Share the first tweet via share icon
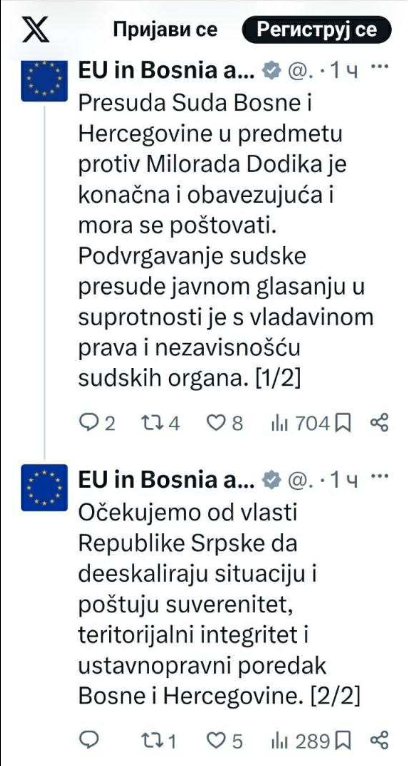The width and height of the screenshot is (408, 766). pyautogui.click(x=380, y=423)
